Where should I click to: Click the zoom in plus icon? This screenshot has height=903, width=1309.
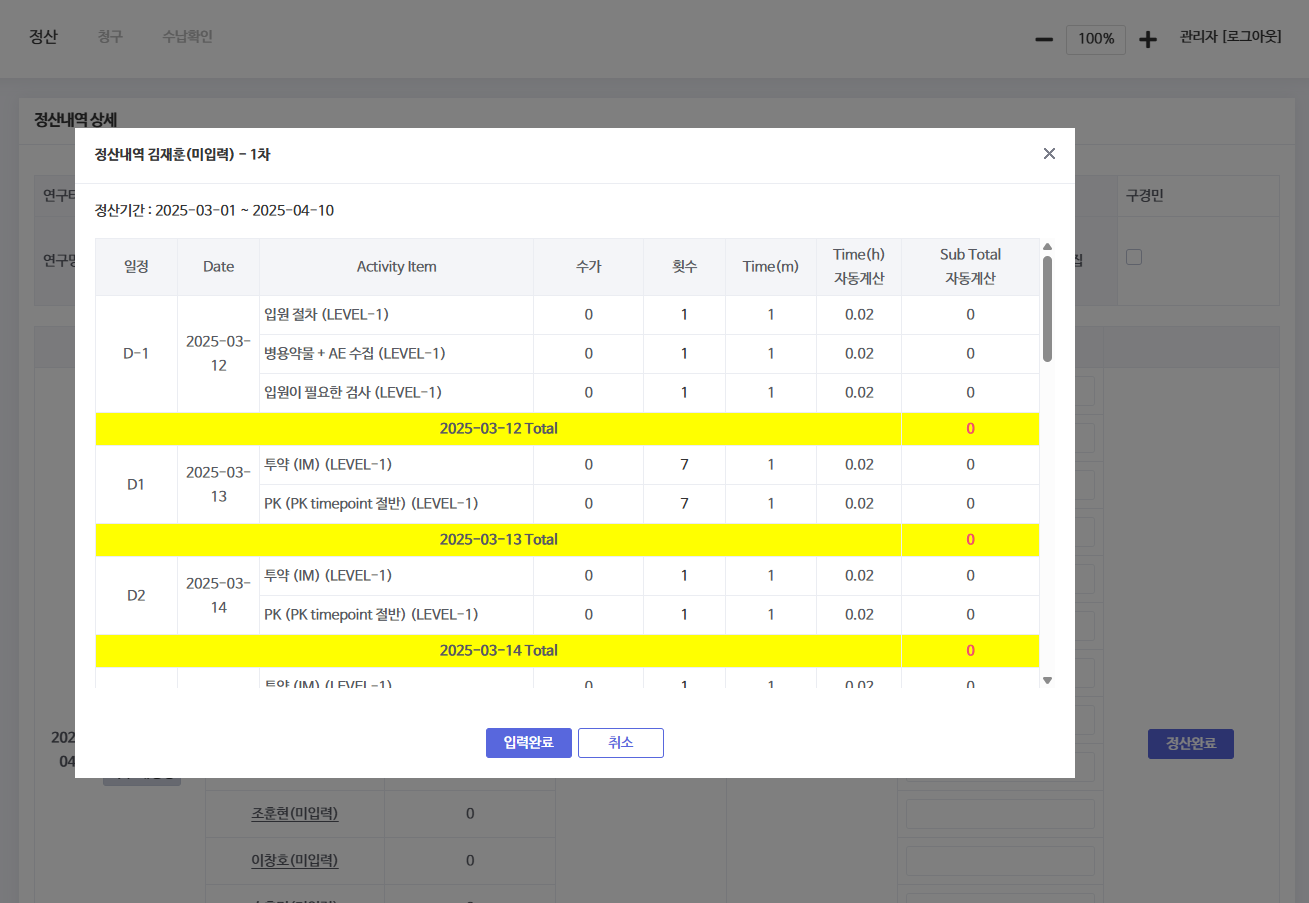[1148, 39]
